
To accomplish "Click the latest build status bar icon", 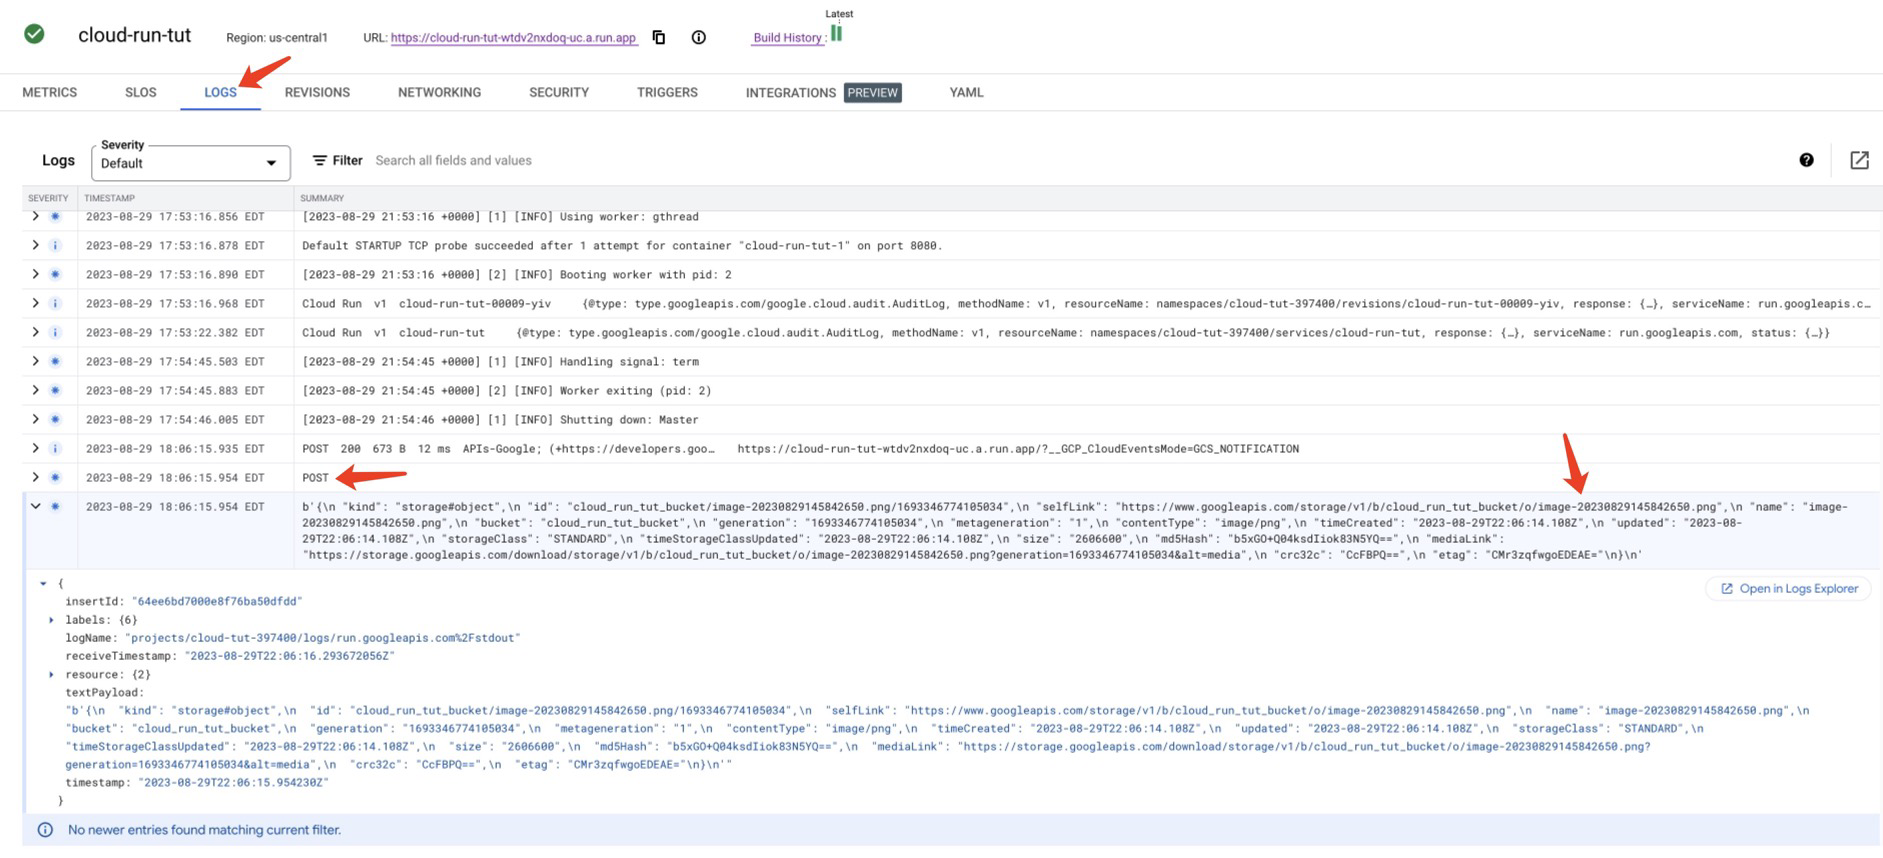I will 837,33.
